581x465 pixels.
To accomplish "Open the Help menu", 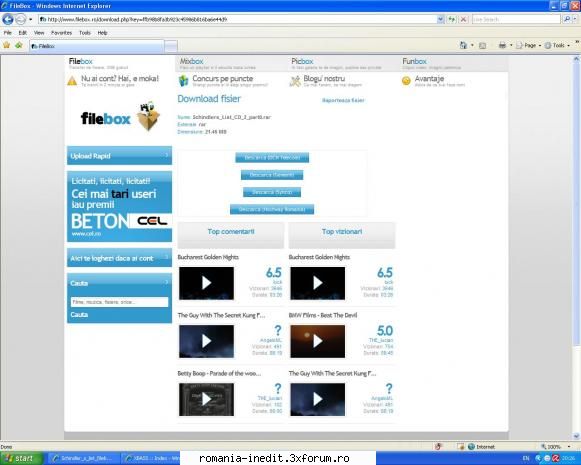I will (x=102, y=33).
